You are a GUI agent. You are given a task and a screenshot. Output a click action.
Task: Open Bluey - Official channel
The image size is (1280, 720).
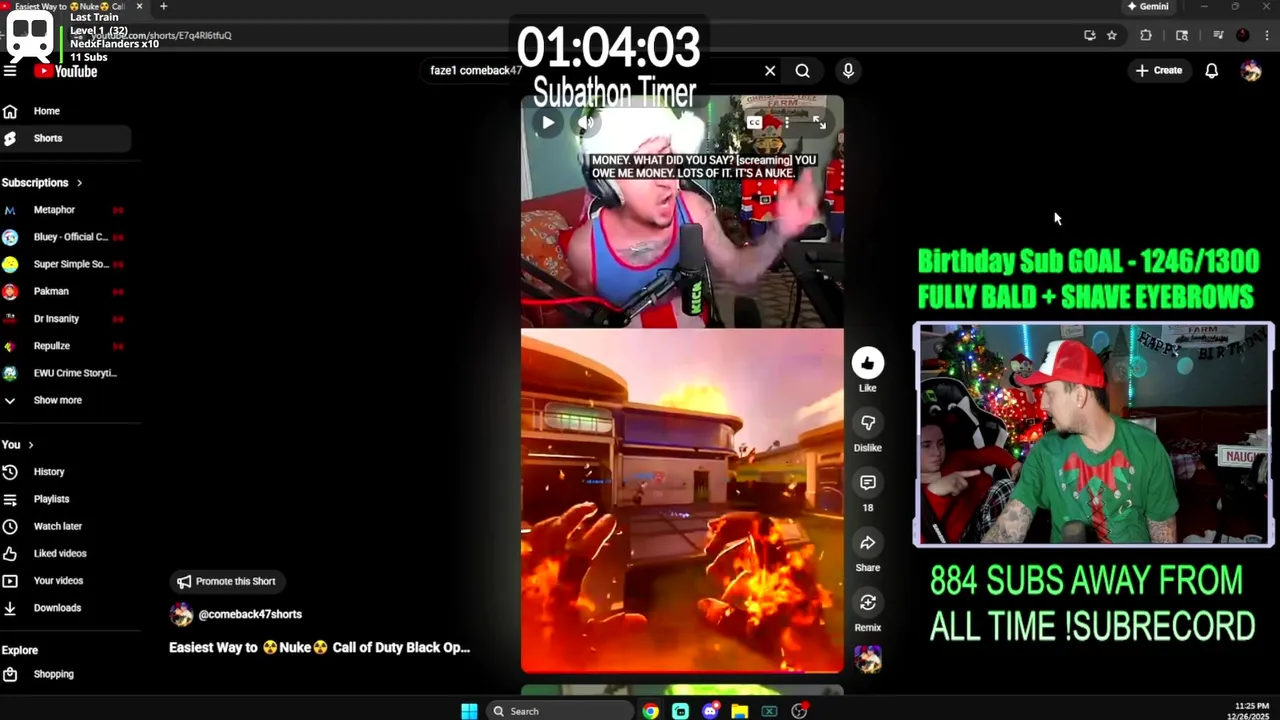(65, 237)
